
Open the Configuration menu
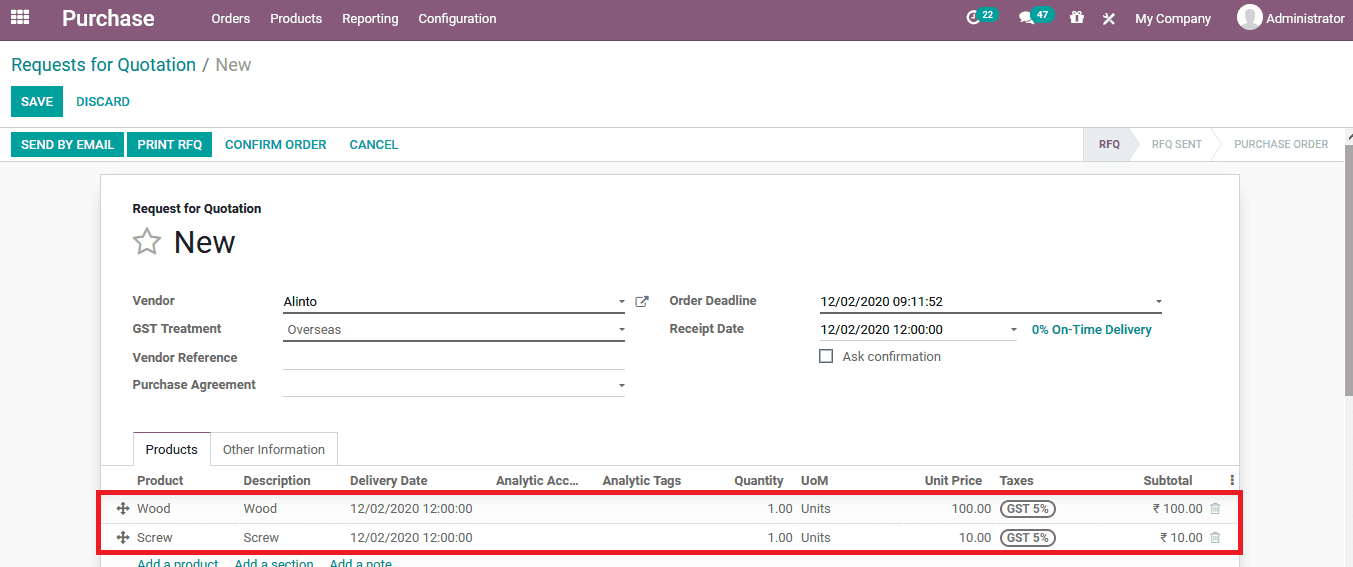457,18
